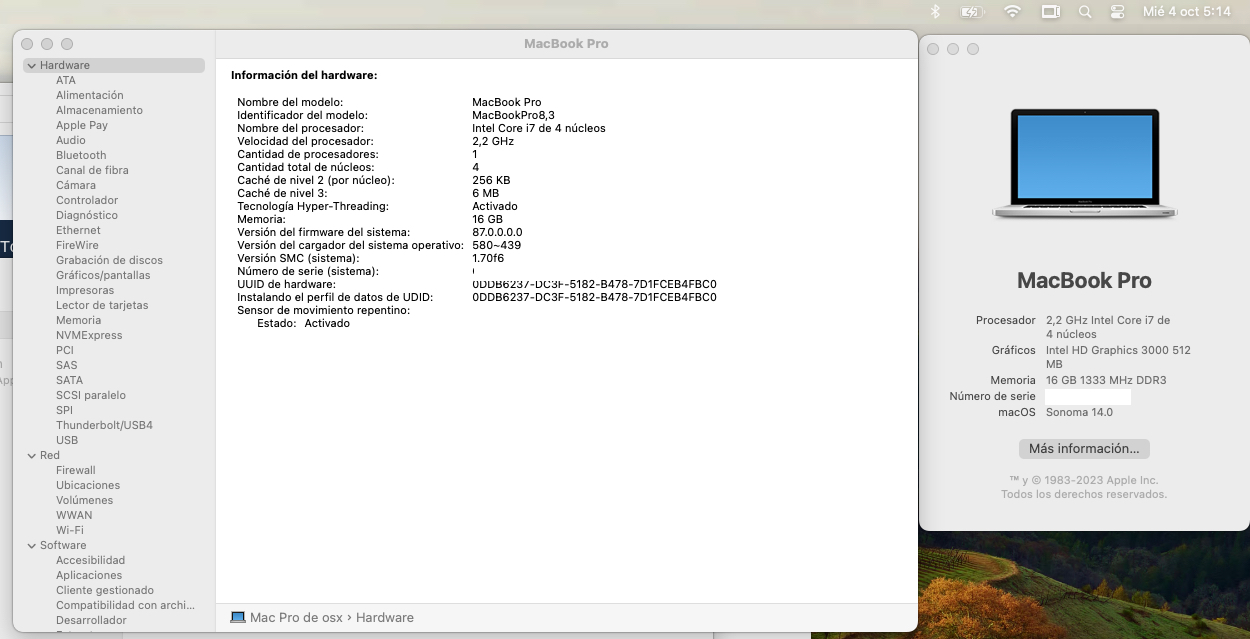
Task: Click the 16 GB 1333 MHz DDR3 text
Action: 1106,380
